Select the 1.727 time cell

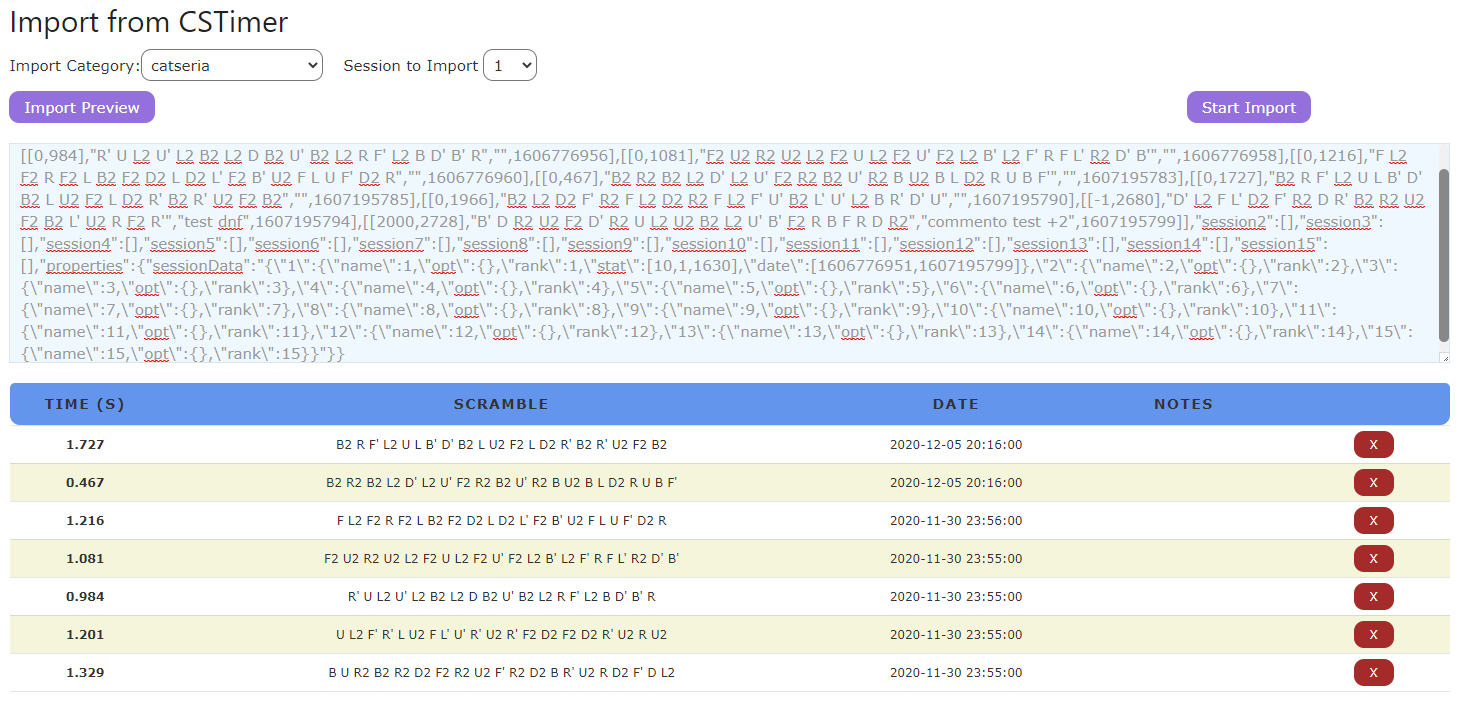pos(85,445)
